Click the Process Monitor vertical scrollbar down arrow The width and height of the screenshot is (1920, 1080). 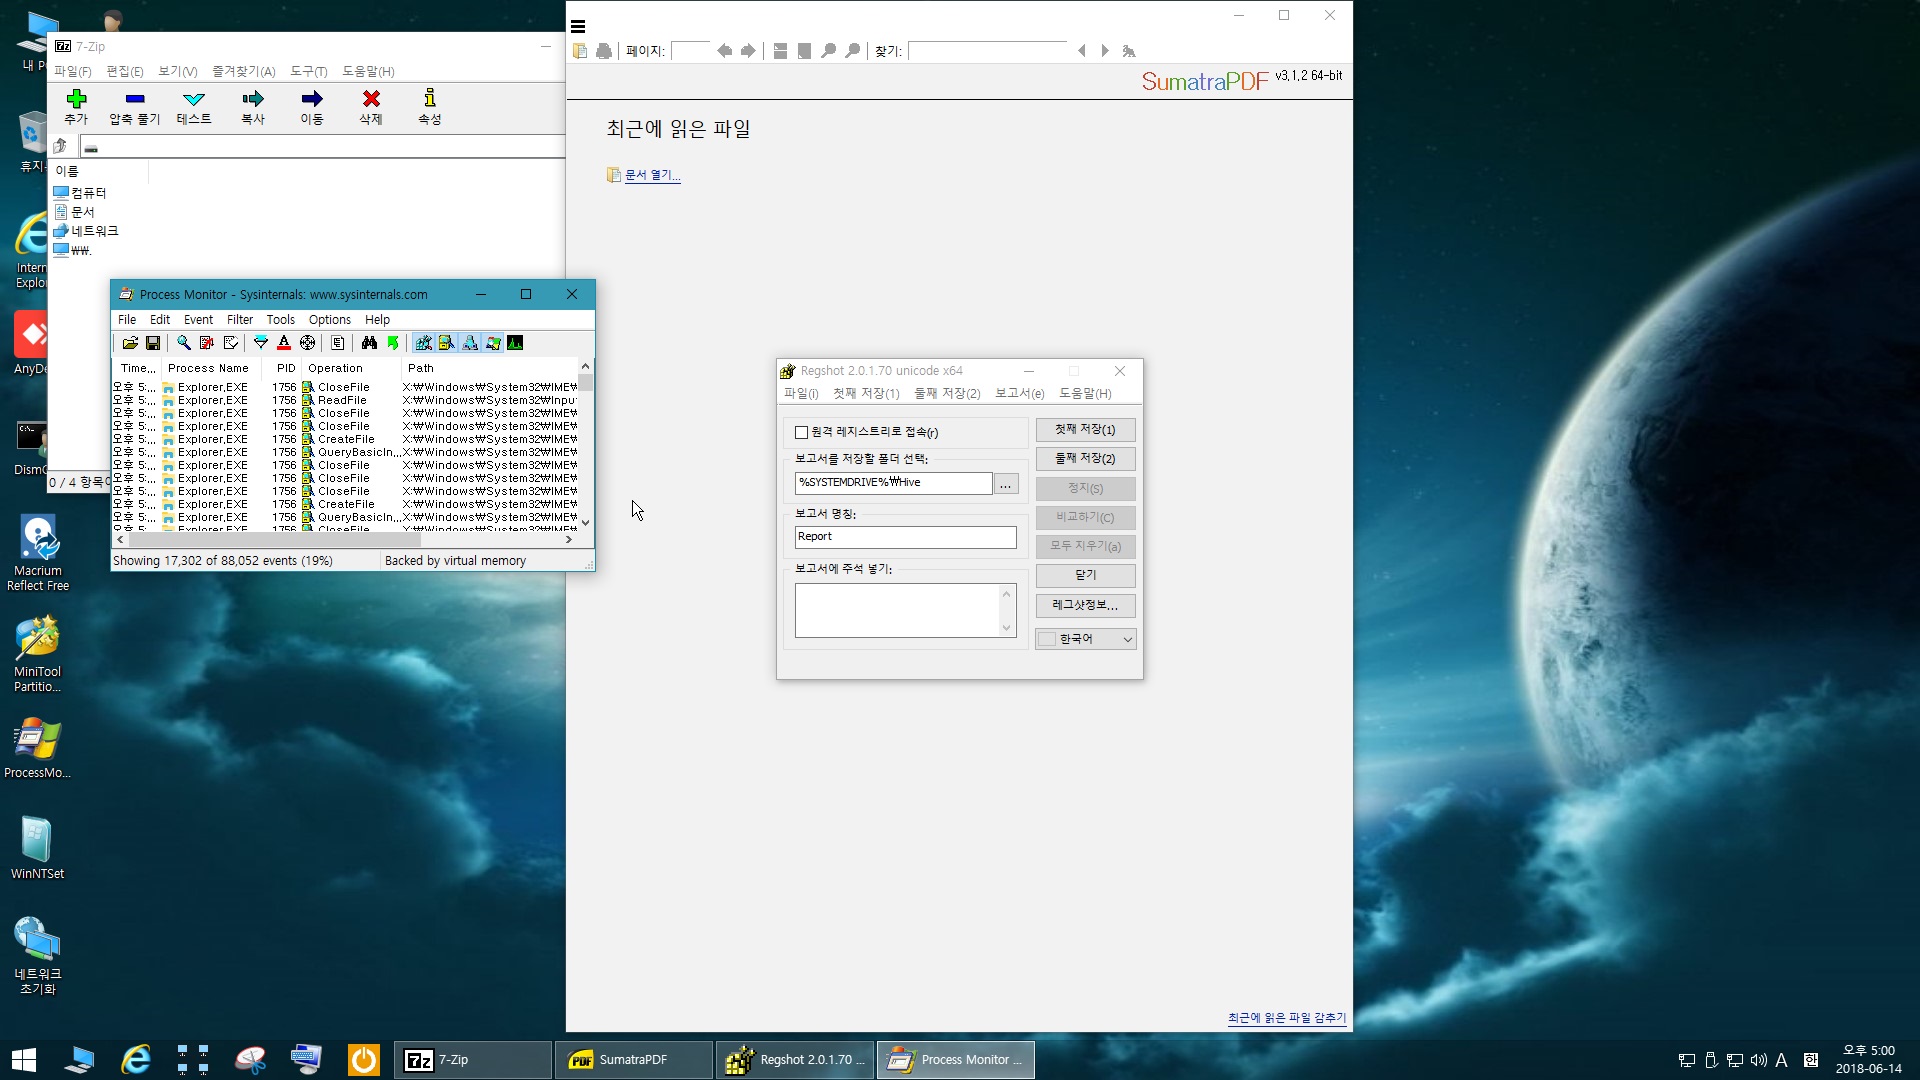586,523
